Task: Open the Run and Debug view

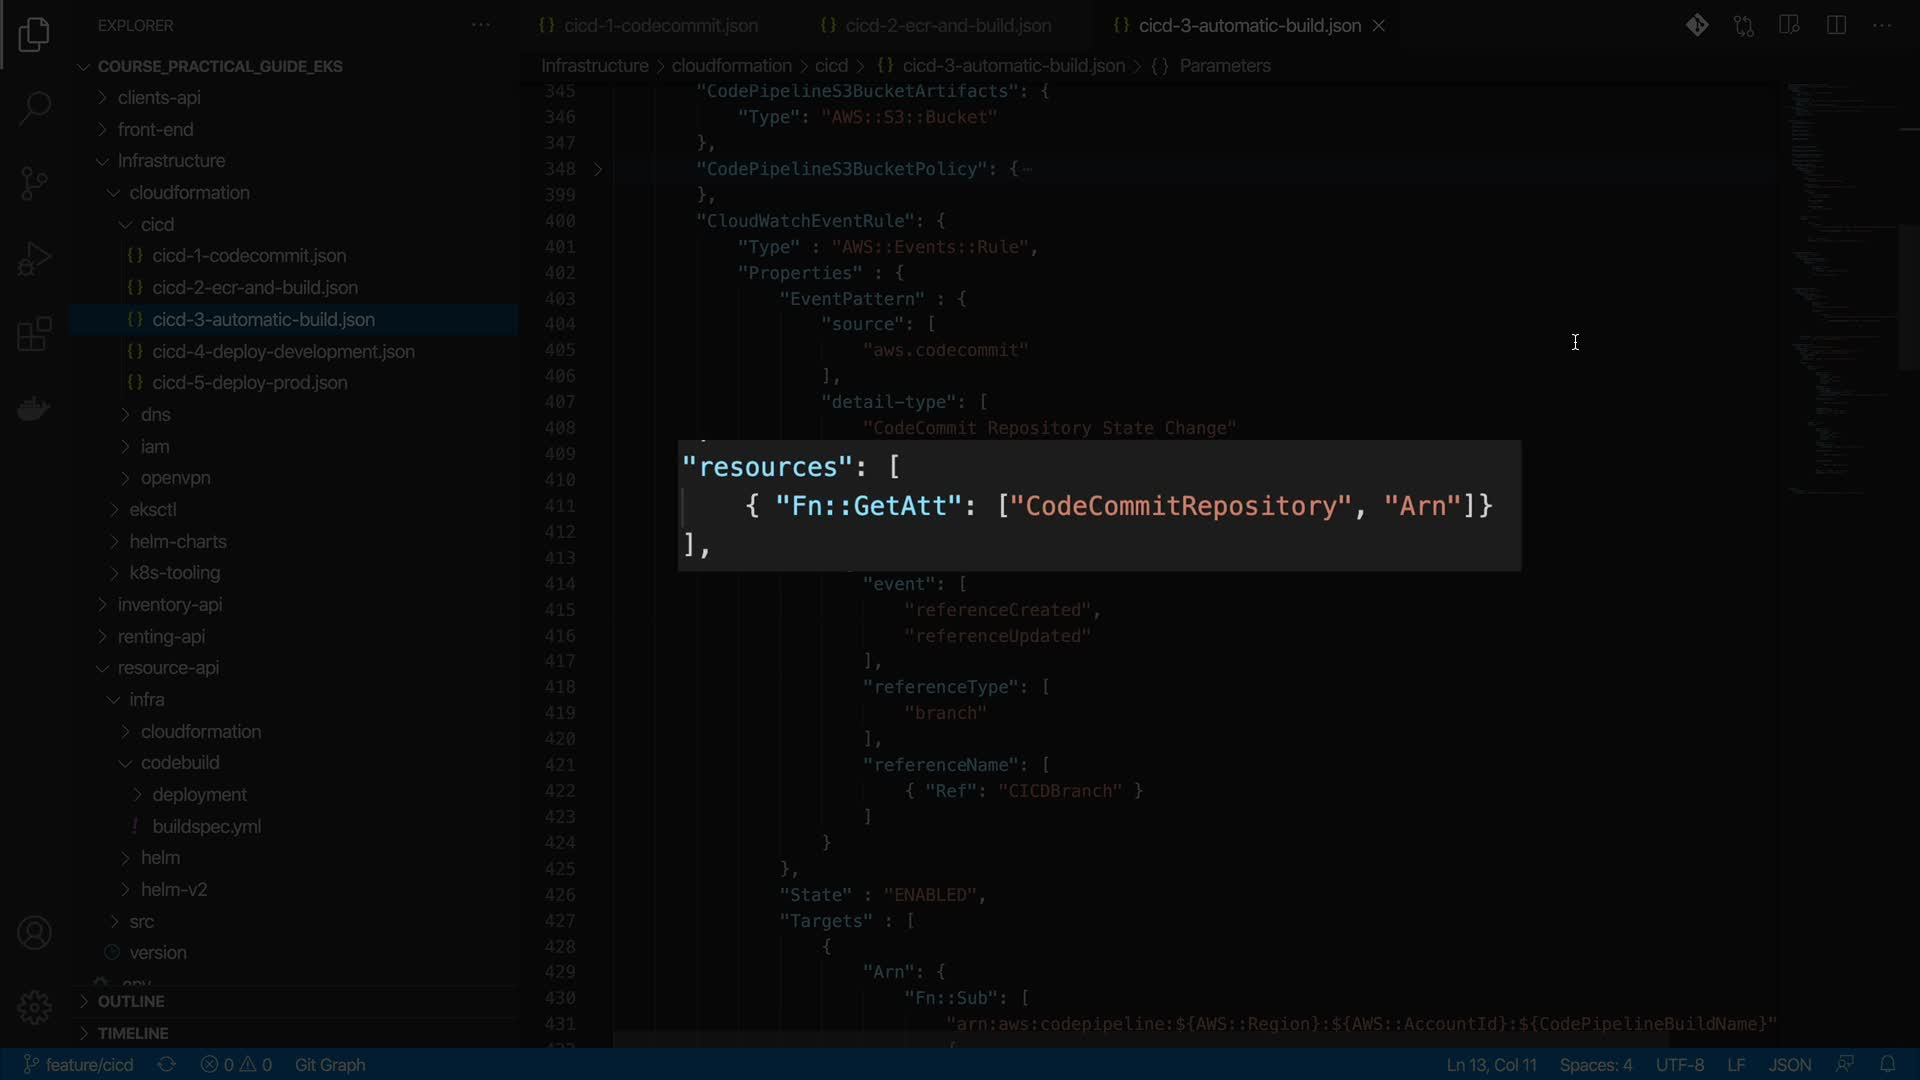Action: (x=34, y=259)
